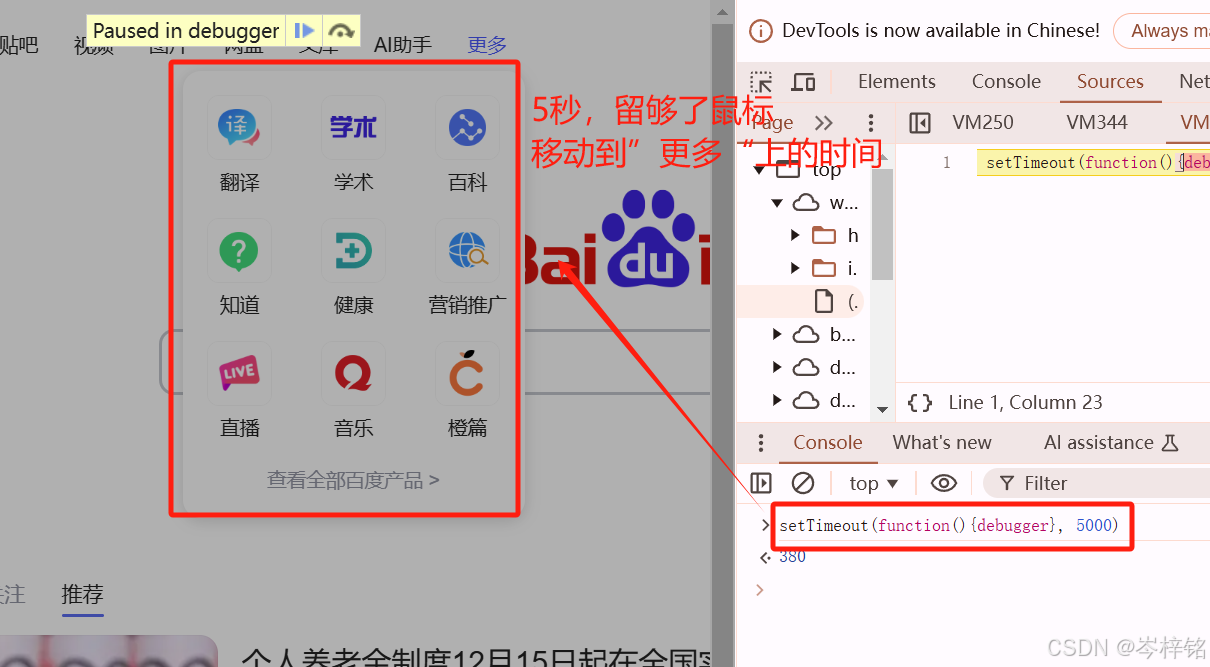Open the drawer three-dot menu

(x=761, y=443)
